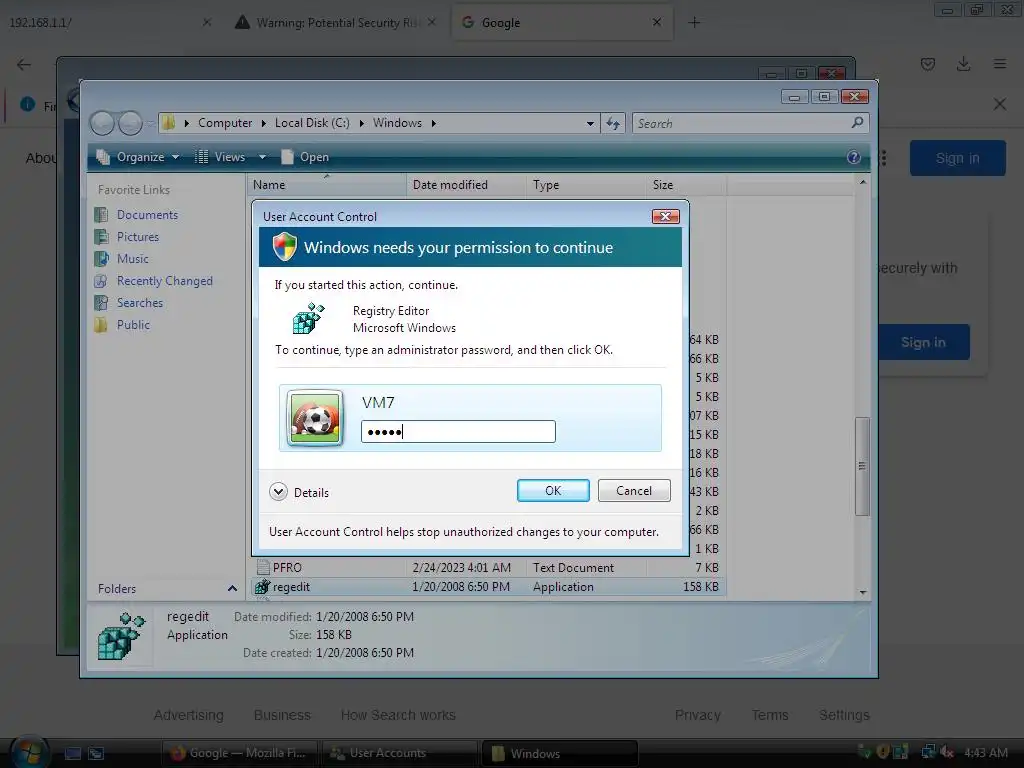Sort by Date modified column
The height and width of the screenshot is (768, 1024).
[466, 185]
